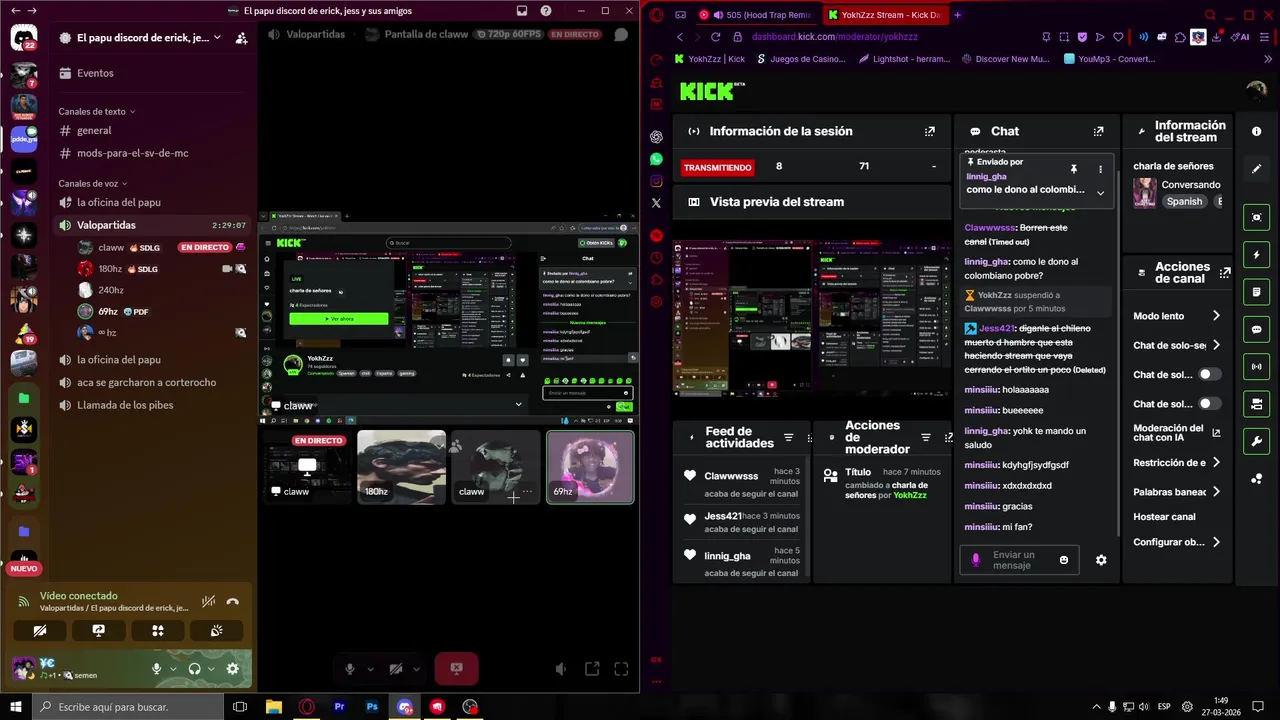Click Discord share screen button in voice panel

pos(99,631)
